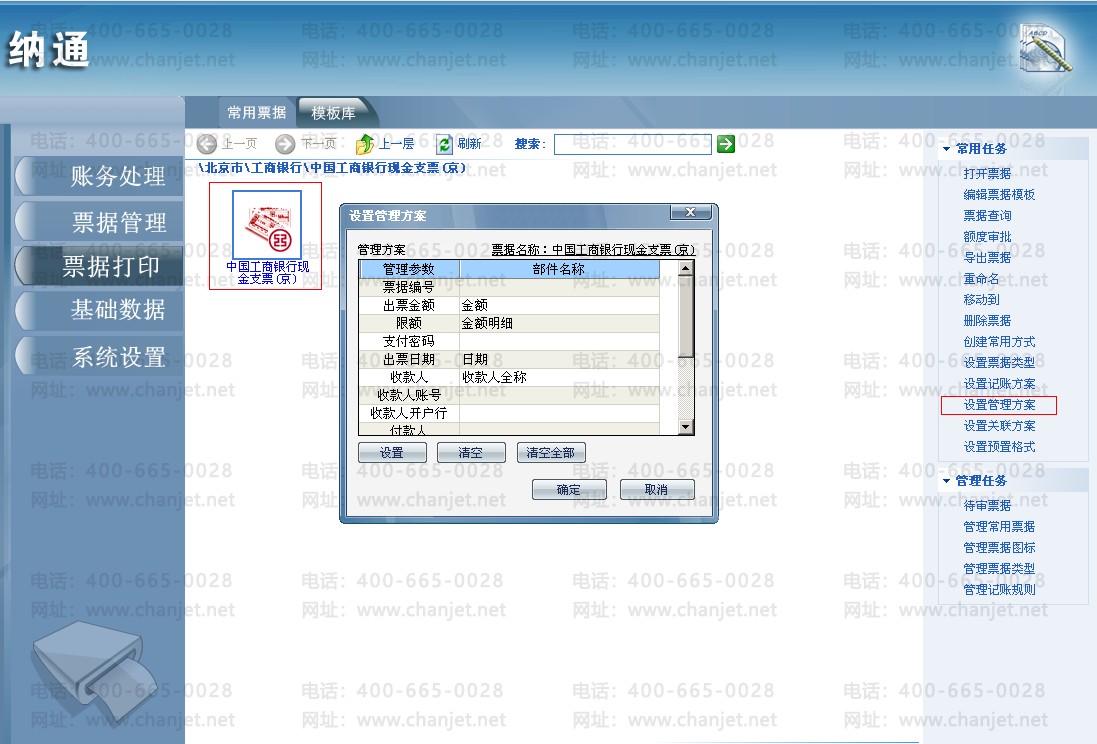Open the 账务处理 sidebar menu
The width and height of the screenshot is (1097, 744).
tap(99, 176)
